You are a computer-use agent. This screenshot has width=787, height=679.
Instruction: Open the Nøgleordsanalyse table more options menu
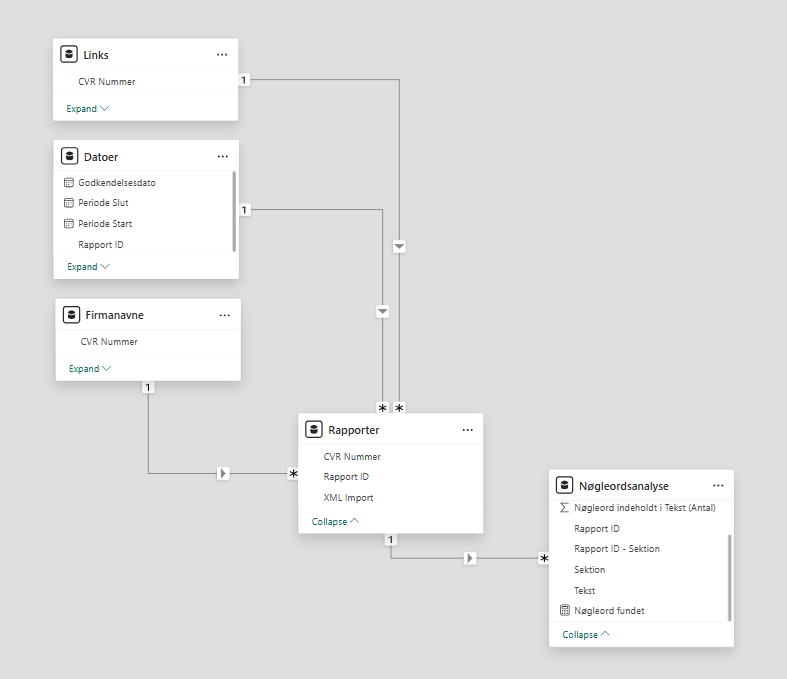click(x=718, y=486)
